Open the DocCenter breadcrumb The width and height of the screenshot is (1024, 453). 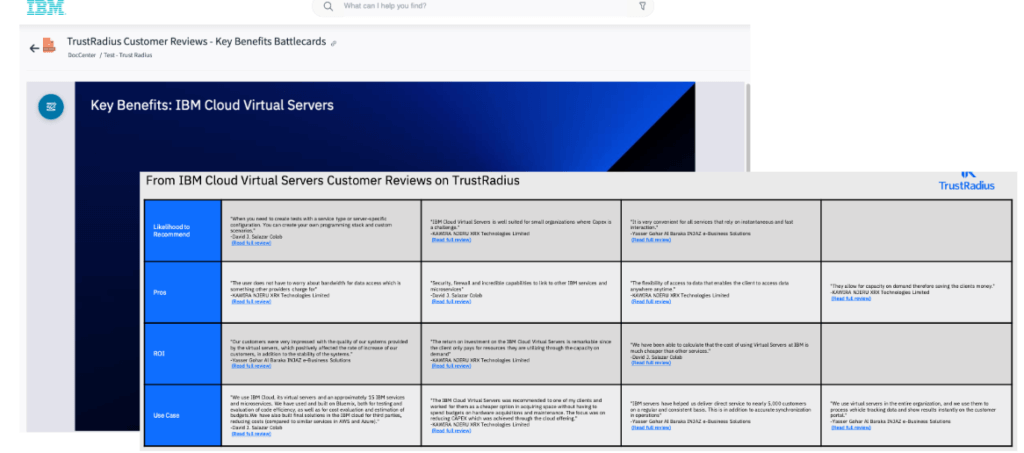coord(82,55)
